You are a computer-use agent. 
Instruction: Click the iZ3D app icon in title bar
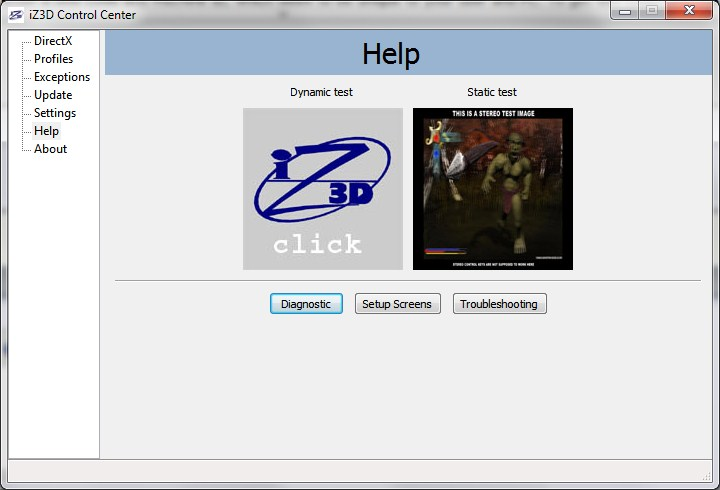click(x=17, y=15)
